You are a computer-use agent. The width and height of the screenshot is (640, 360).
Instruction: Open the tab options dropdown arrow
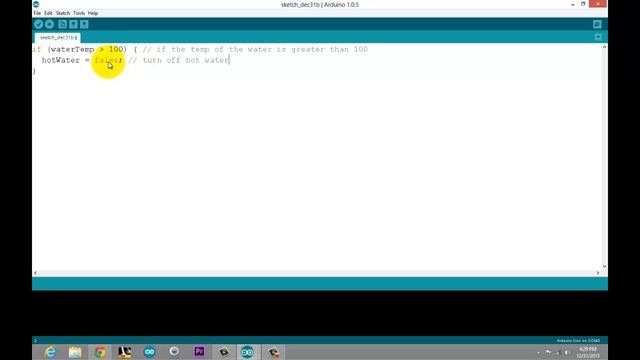598,37
